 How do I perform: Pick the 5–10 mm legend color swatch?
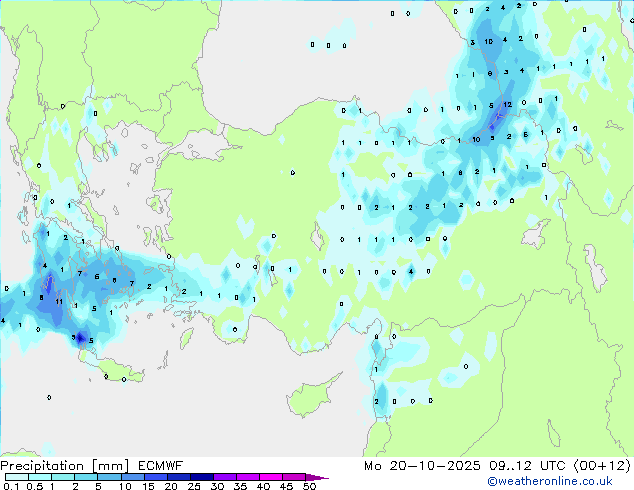tap(109, 477)
